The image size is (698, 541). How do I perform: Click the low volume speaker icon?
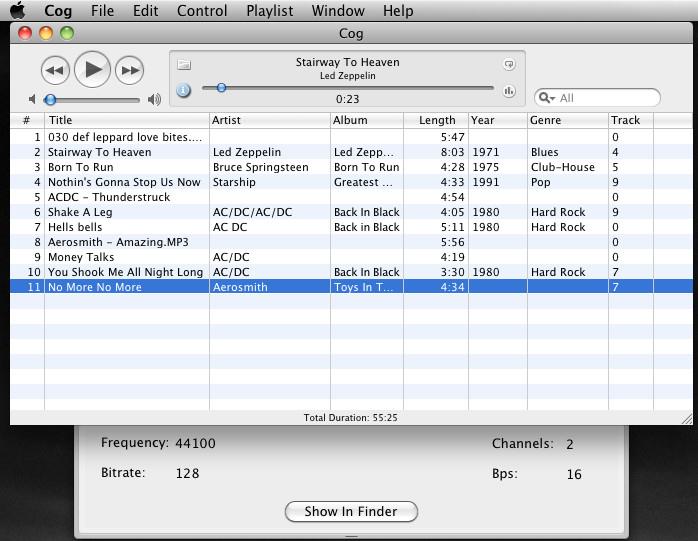pos(33,99)
